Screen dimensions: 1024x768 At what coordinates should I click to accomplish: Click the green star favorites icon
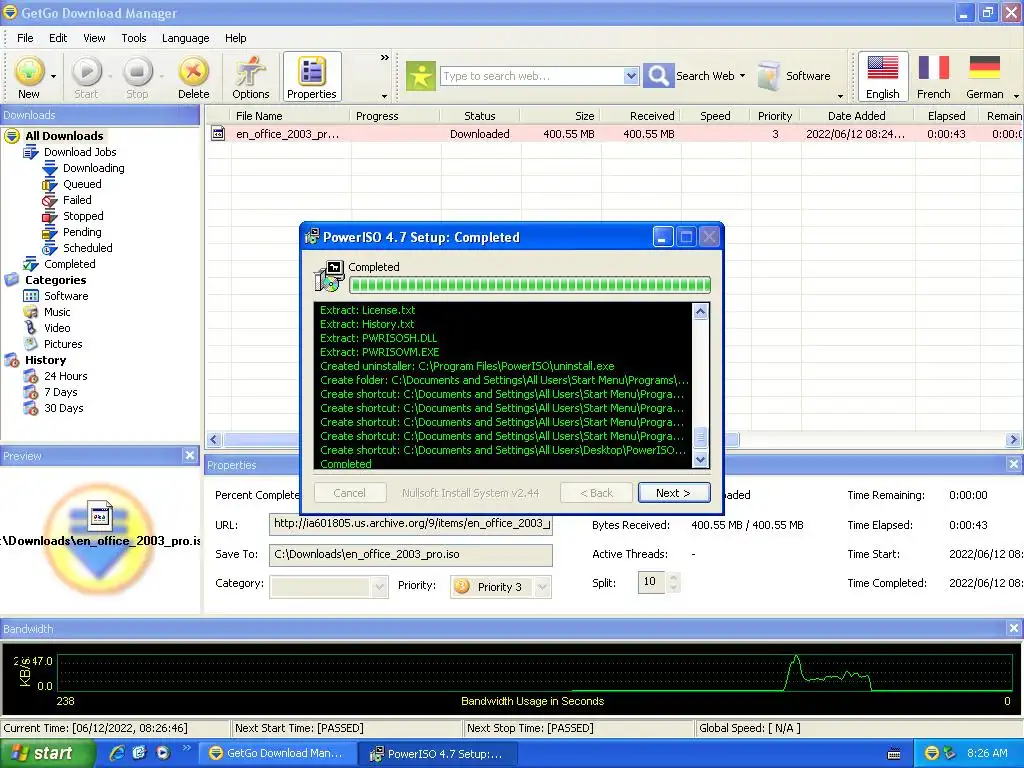[x=421, y=76]
